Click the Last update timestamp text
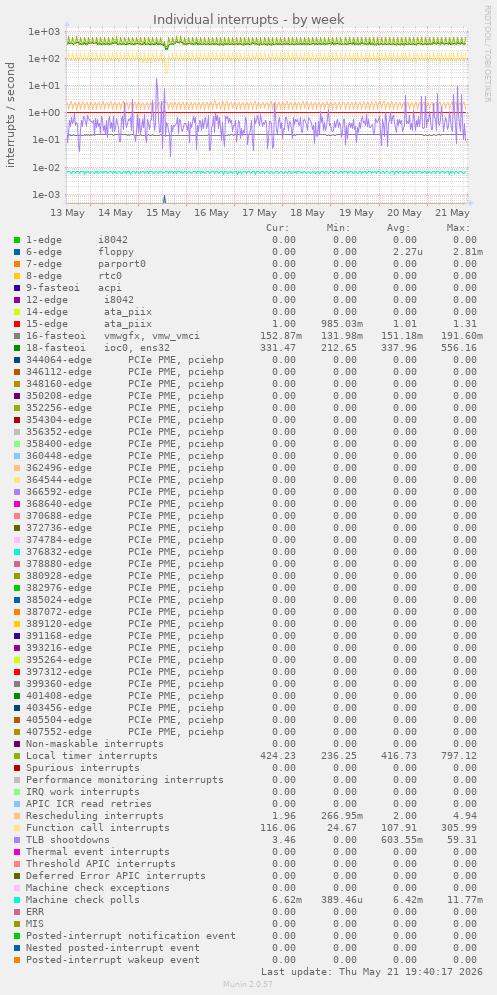Screen dimensions: 497x995 point(371,972)
